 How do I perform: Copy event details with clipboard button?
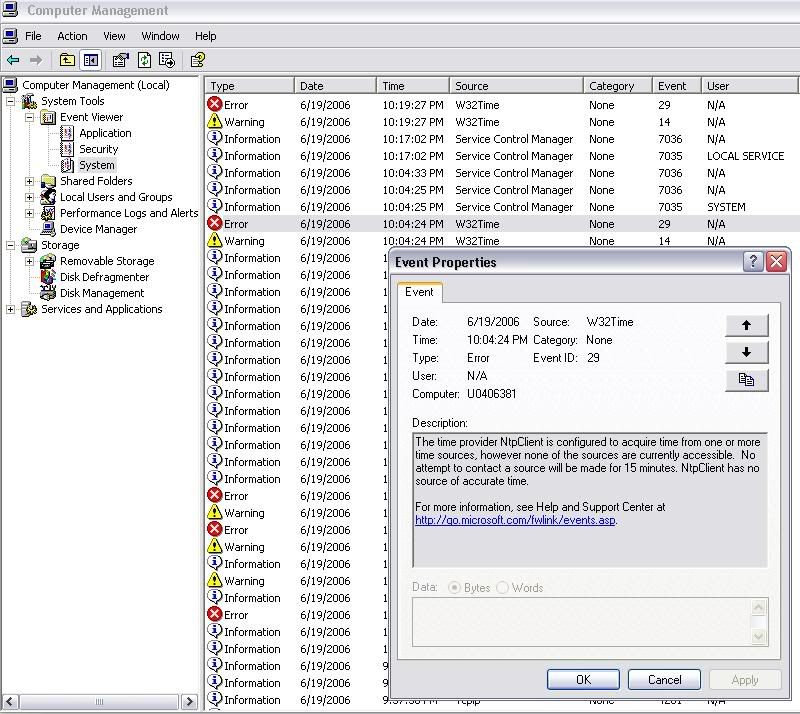click(746, 379)
